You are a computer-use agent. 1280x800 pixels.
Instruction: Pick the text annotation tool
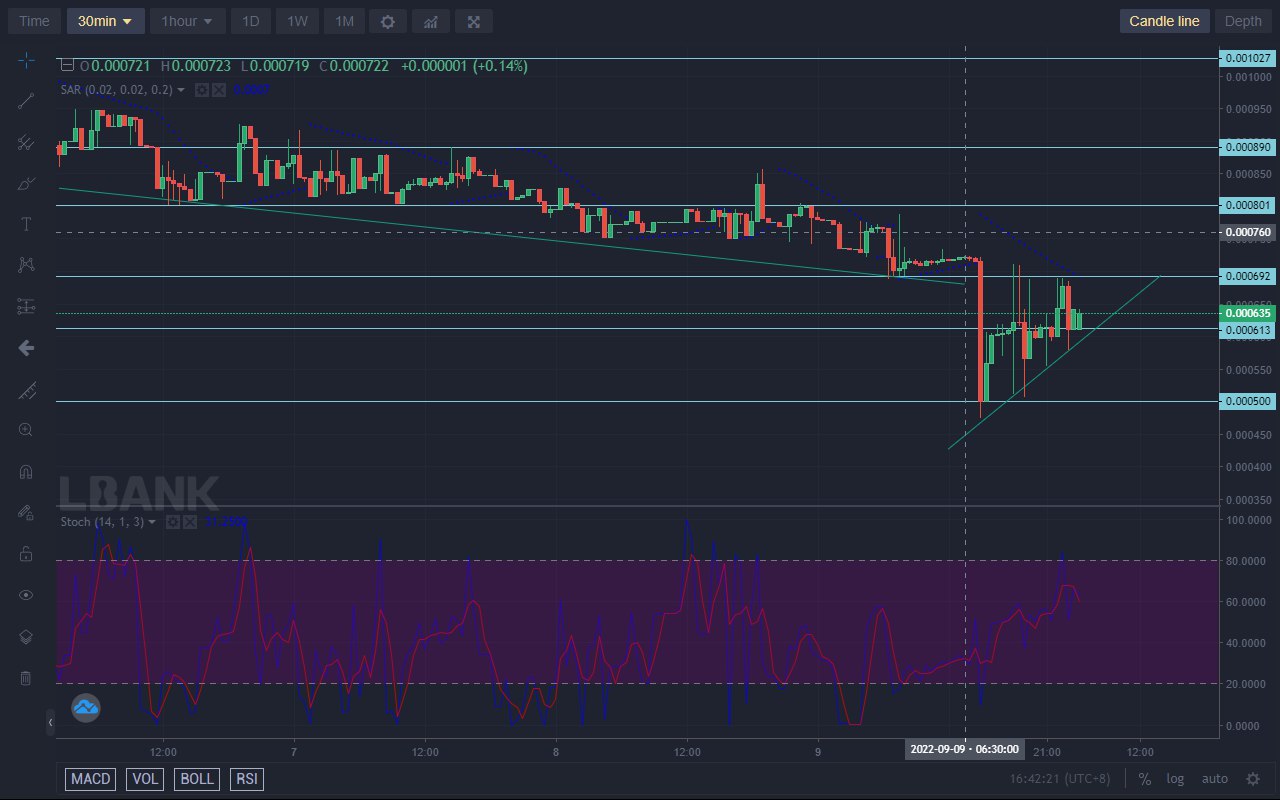(x=26, y=224)
